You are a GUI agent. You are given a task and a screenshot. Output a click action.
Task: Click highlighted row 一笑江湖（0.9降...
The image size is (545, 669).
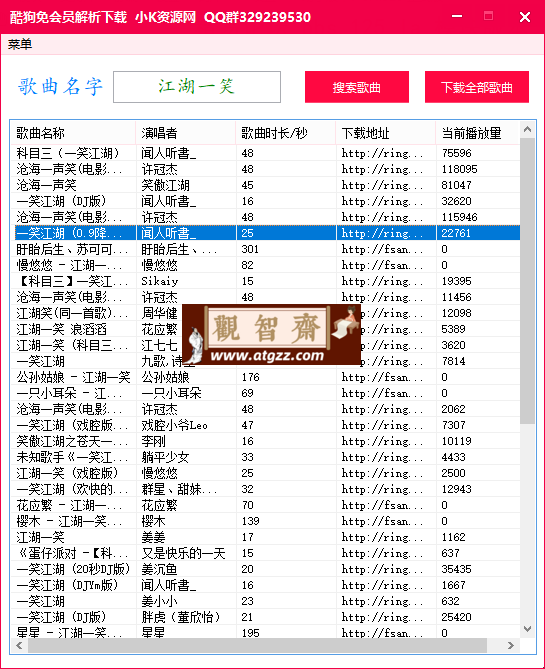pyautogui.click(x=268, y=233)
